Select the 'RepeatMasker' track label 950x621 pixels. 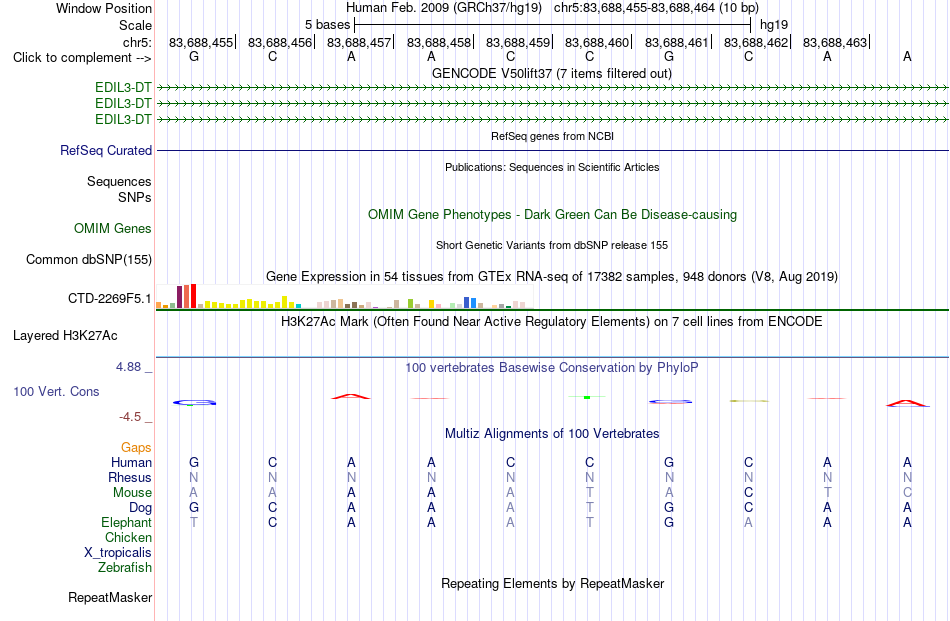[110, 597]
